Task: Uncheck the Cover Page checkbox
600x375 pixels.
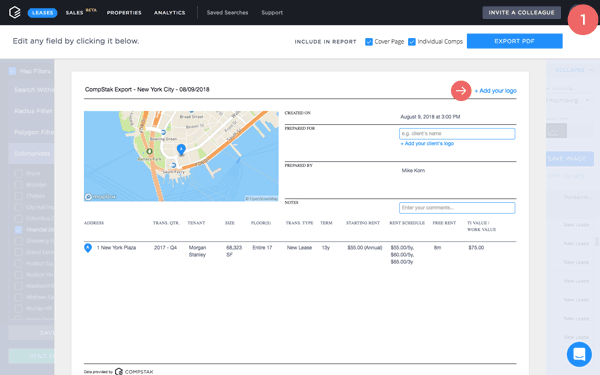Action: 368,42
